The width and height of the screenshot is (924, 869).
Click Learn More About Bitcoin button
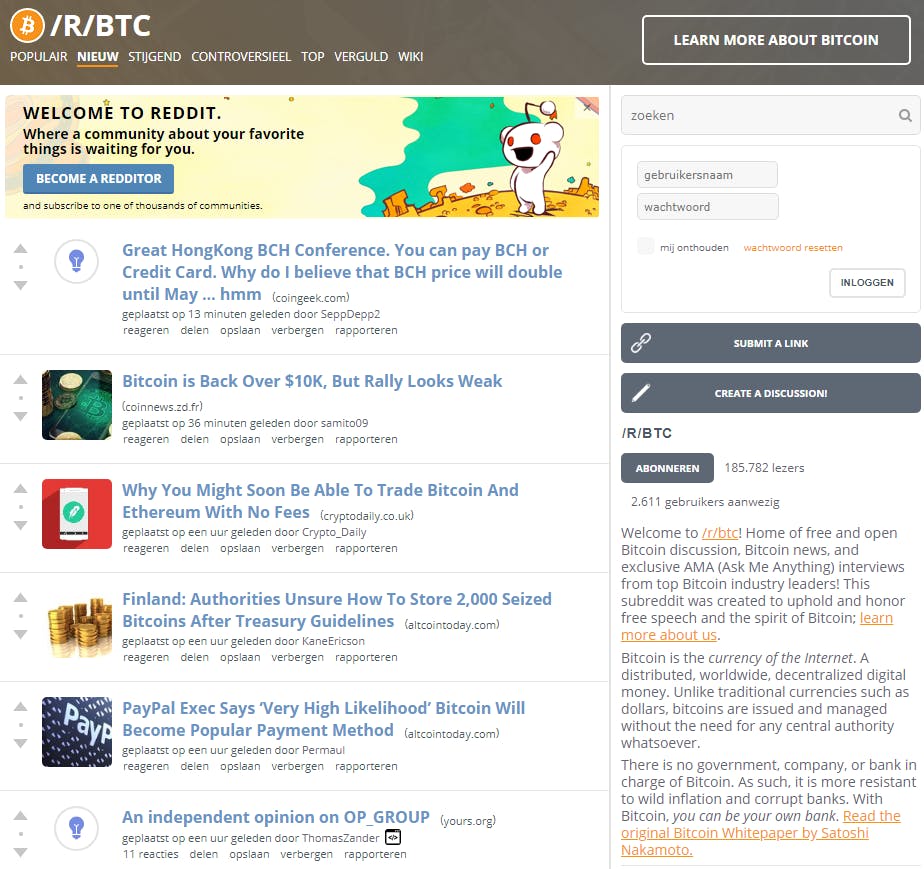[776, 40]
